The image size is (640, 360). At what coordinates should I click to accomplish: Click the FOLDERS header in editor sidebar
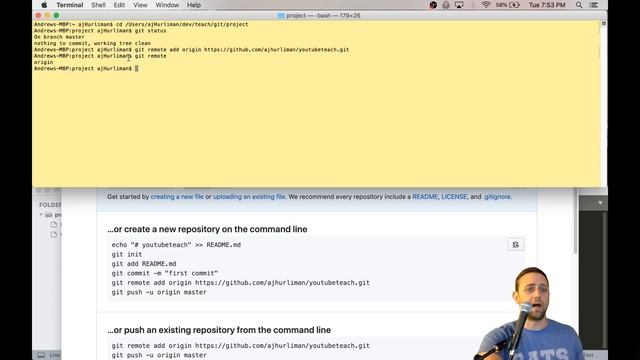point(50,204)
